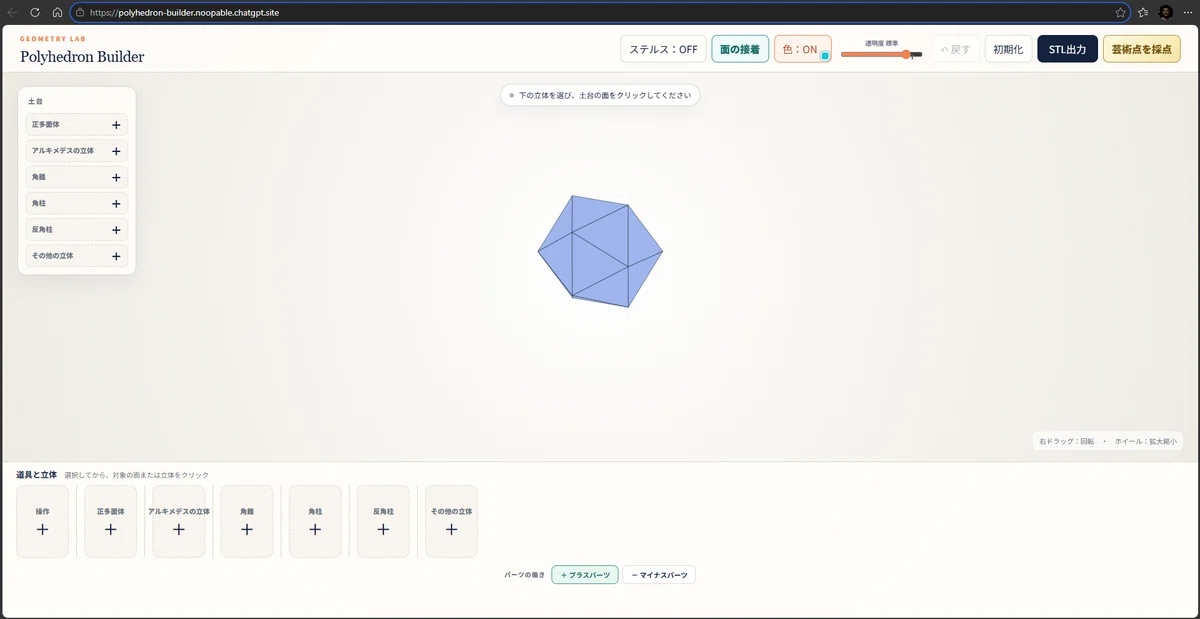
Task: Click the site lock icon in address bar
Action: [81, 12]
